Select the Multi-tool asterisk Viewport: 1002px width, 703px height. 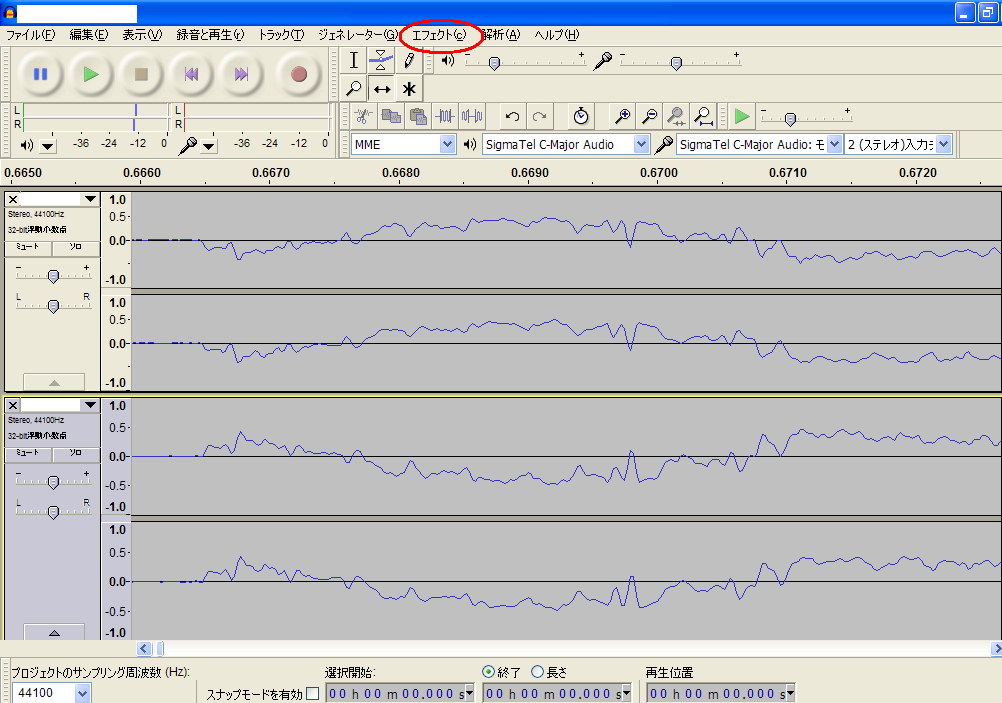[409, 88]
